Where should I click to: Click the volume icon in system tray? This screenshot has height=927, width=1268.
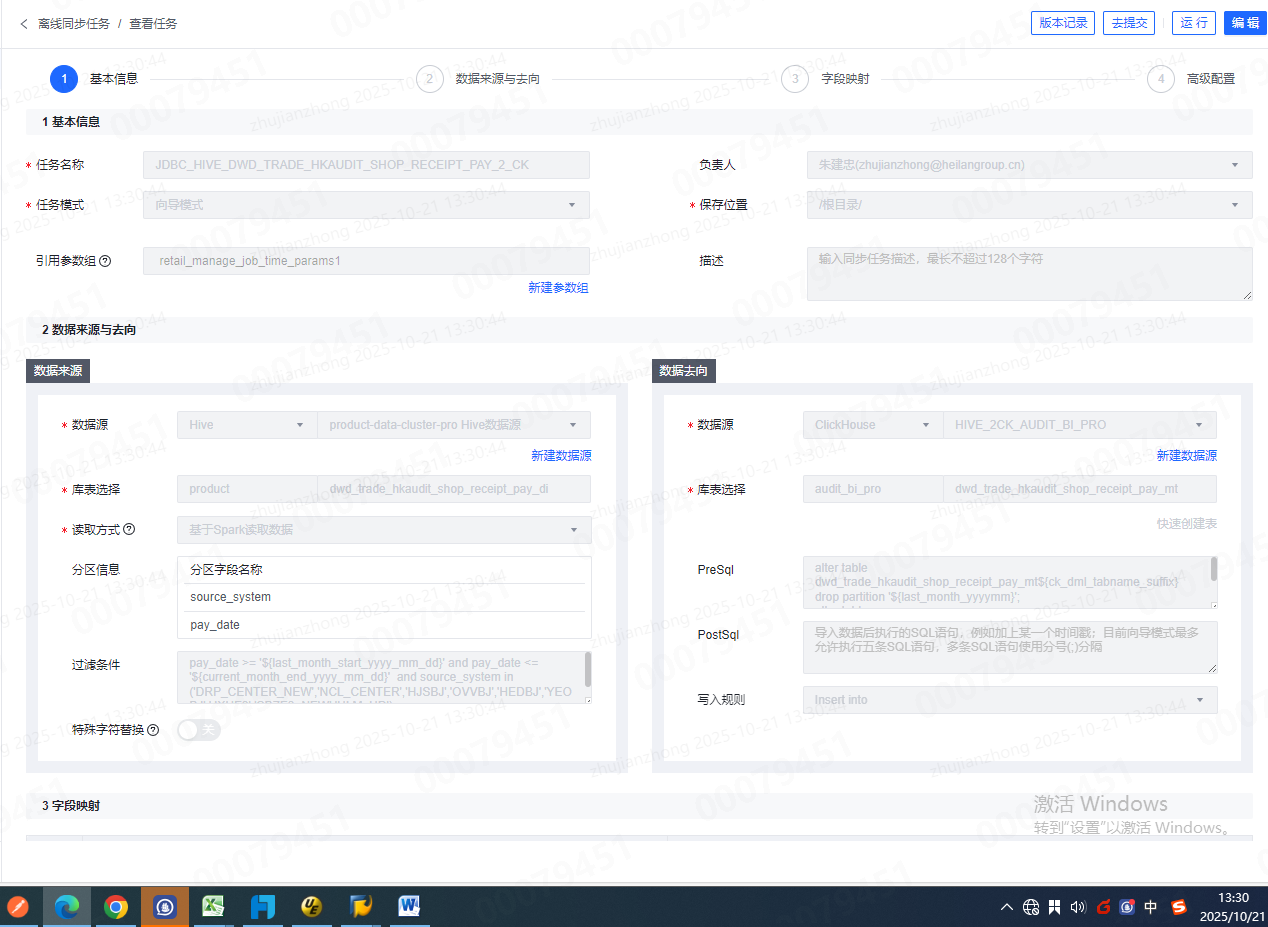point(1078,908)
